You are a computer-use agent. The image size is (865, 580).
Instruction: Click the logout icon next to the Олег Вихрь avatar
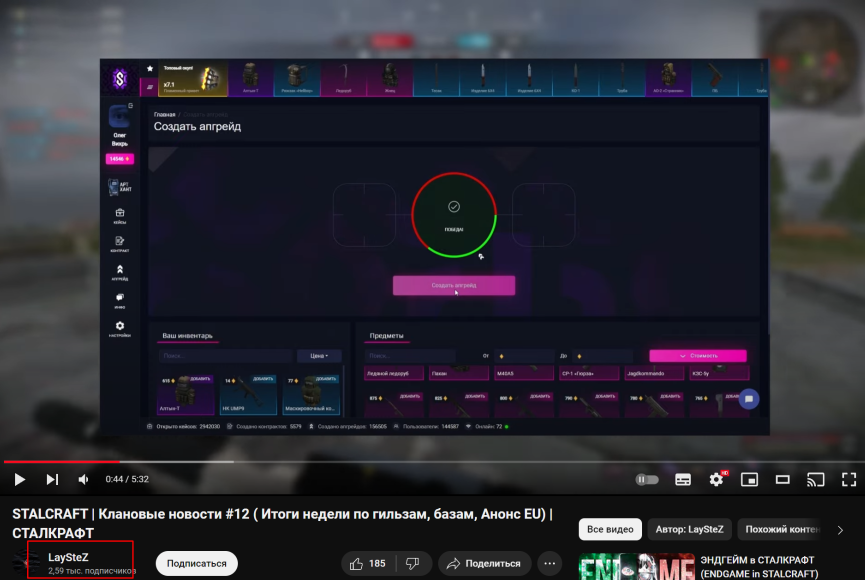tap(131, 105)
